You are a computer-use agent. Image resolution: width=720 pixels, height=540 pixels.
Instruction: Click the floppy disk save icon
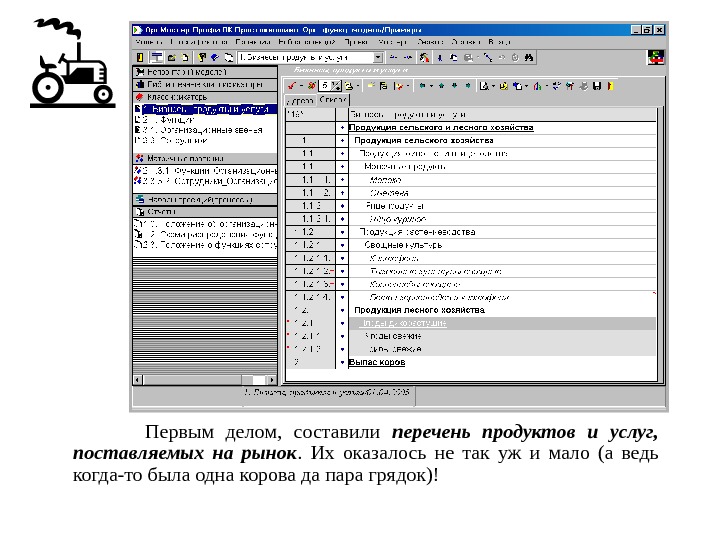[x=596, y=86]
